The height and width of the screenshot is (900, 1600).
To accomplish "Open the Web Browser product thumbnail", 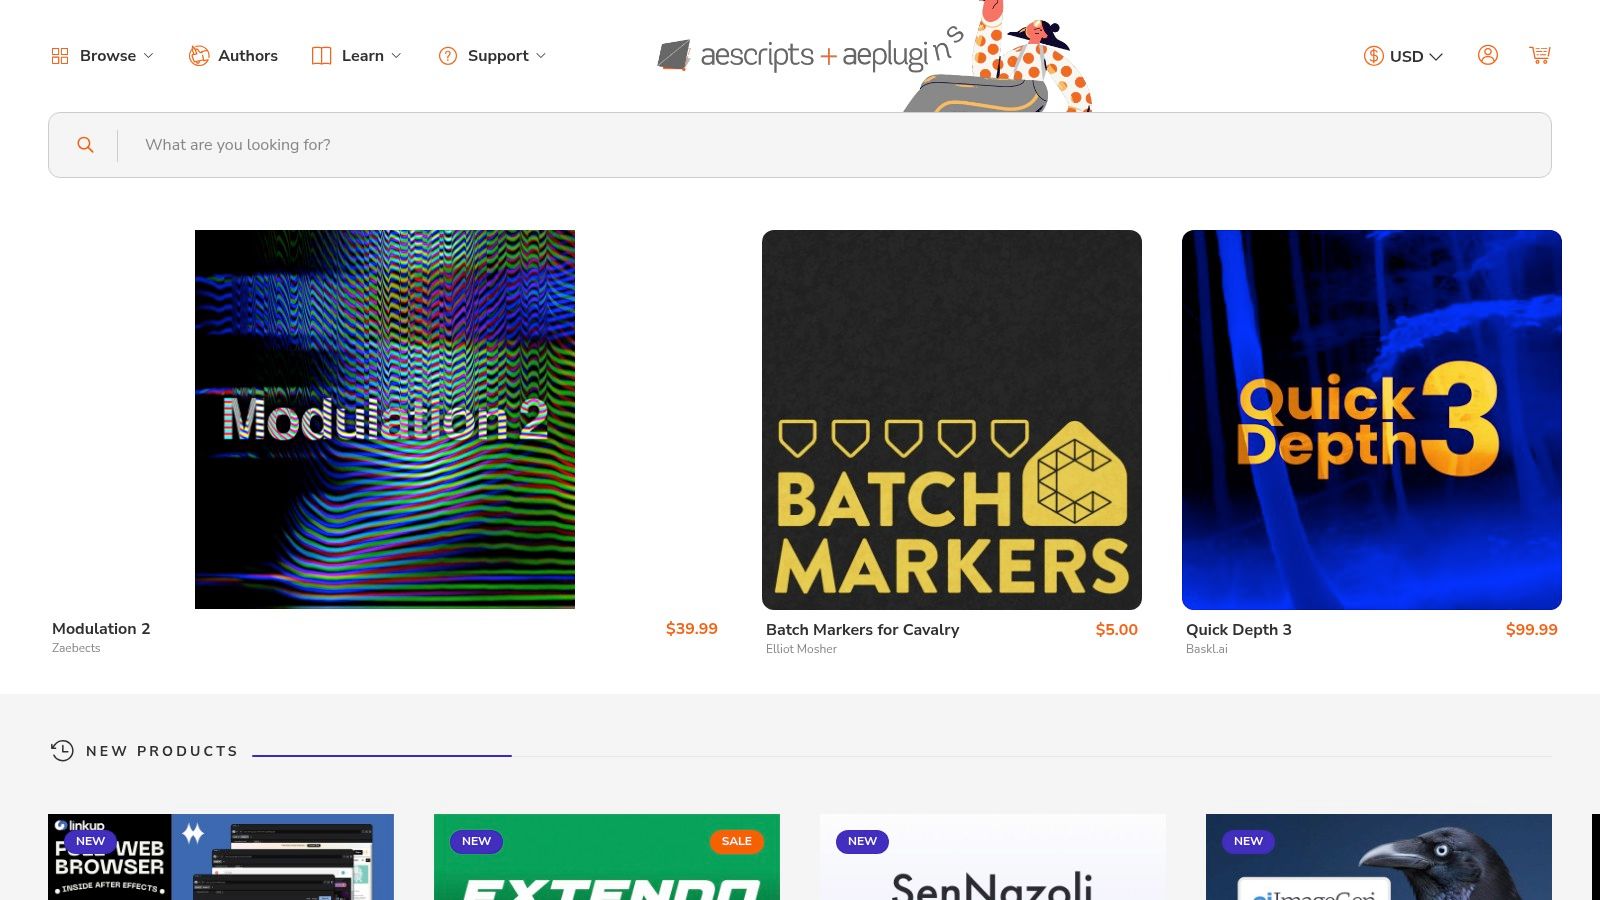I will coord(221,857).
